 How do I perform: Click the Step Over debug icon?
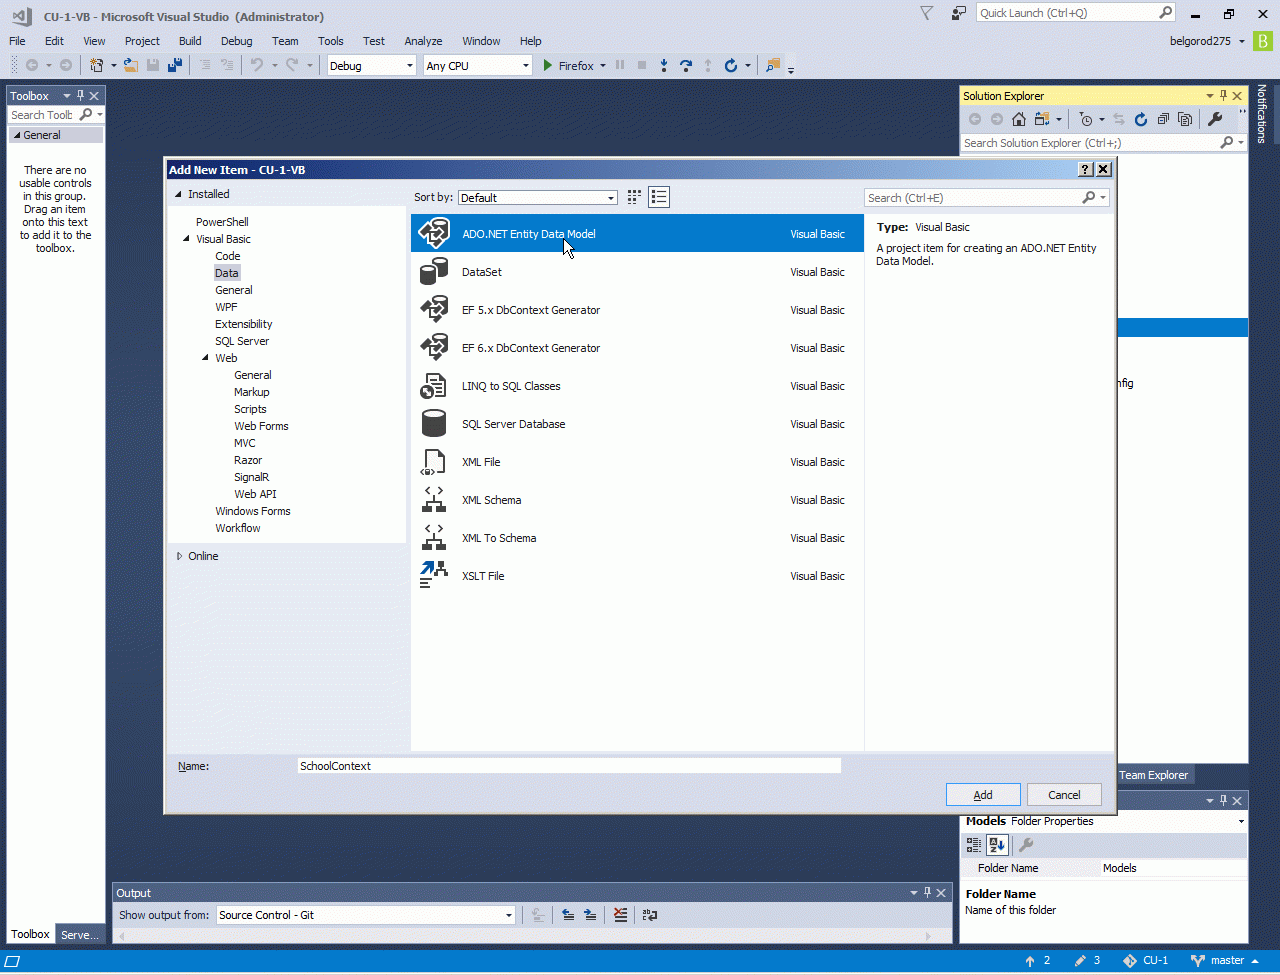pyautogui.click(x=686, y=66)
